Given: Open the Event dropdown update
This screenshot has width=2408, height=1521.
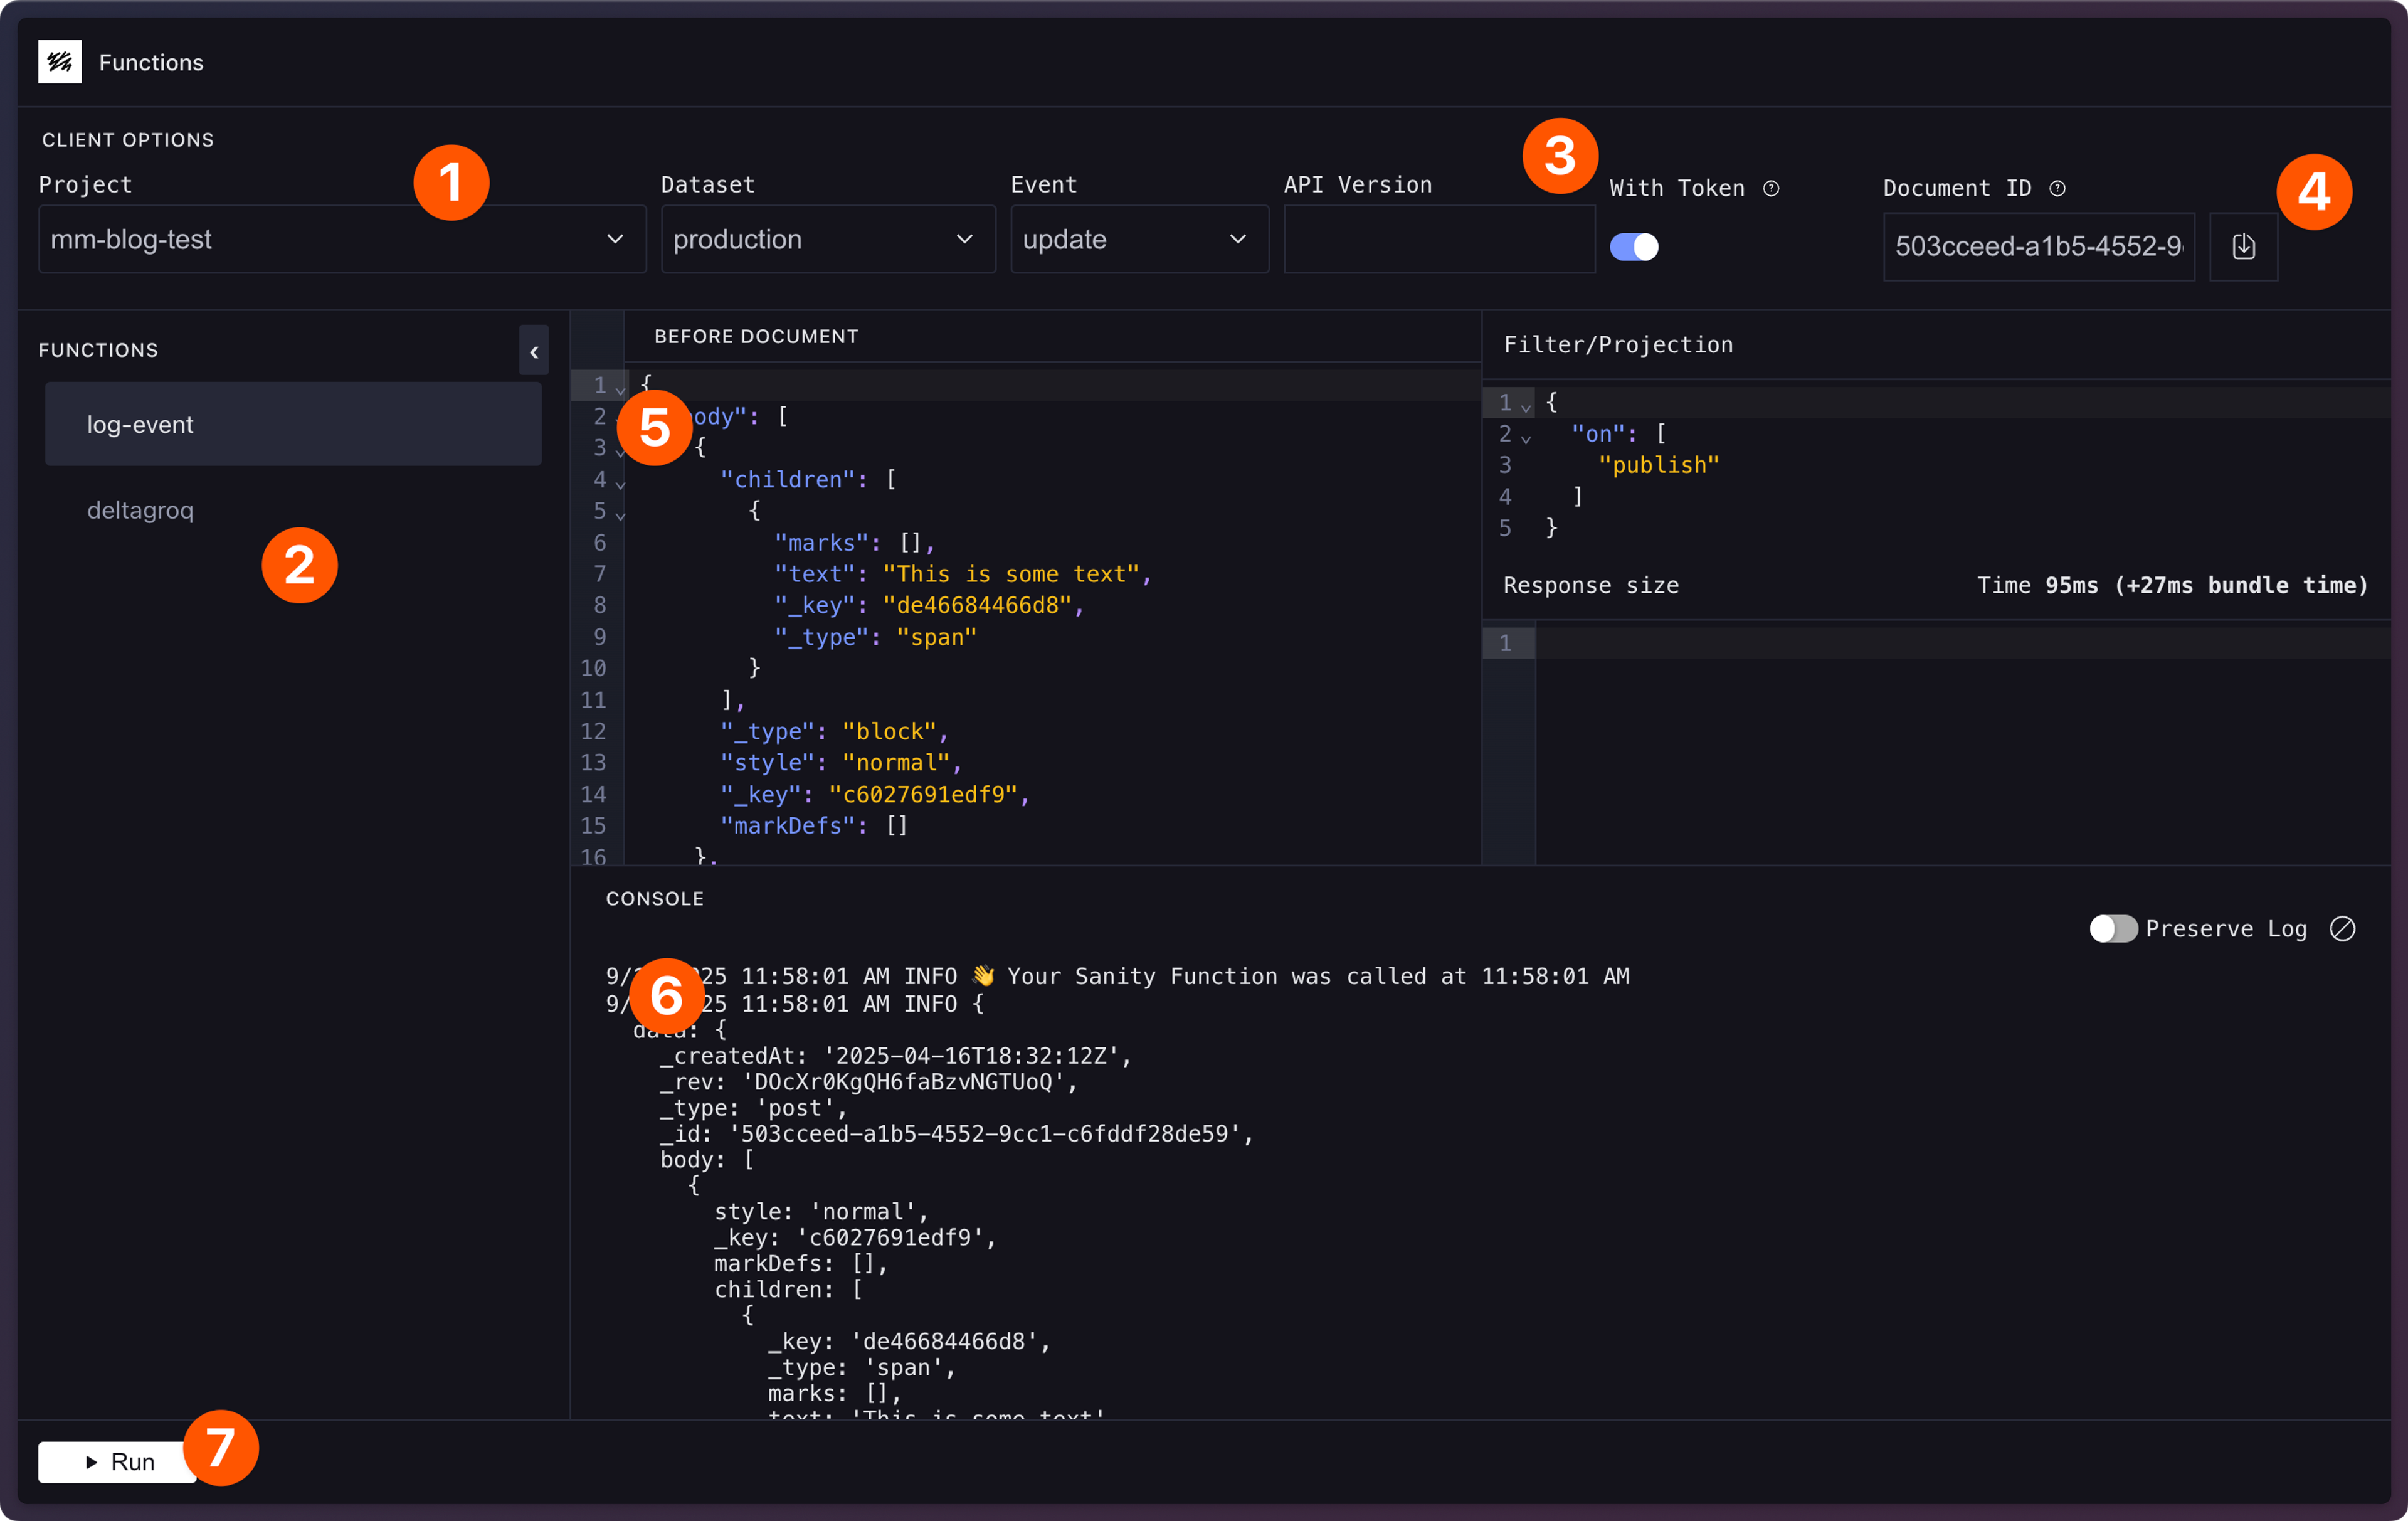Looking at the screenshot, I should point(1138,240).
